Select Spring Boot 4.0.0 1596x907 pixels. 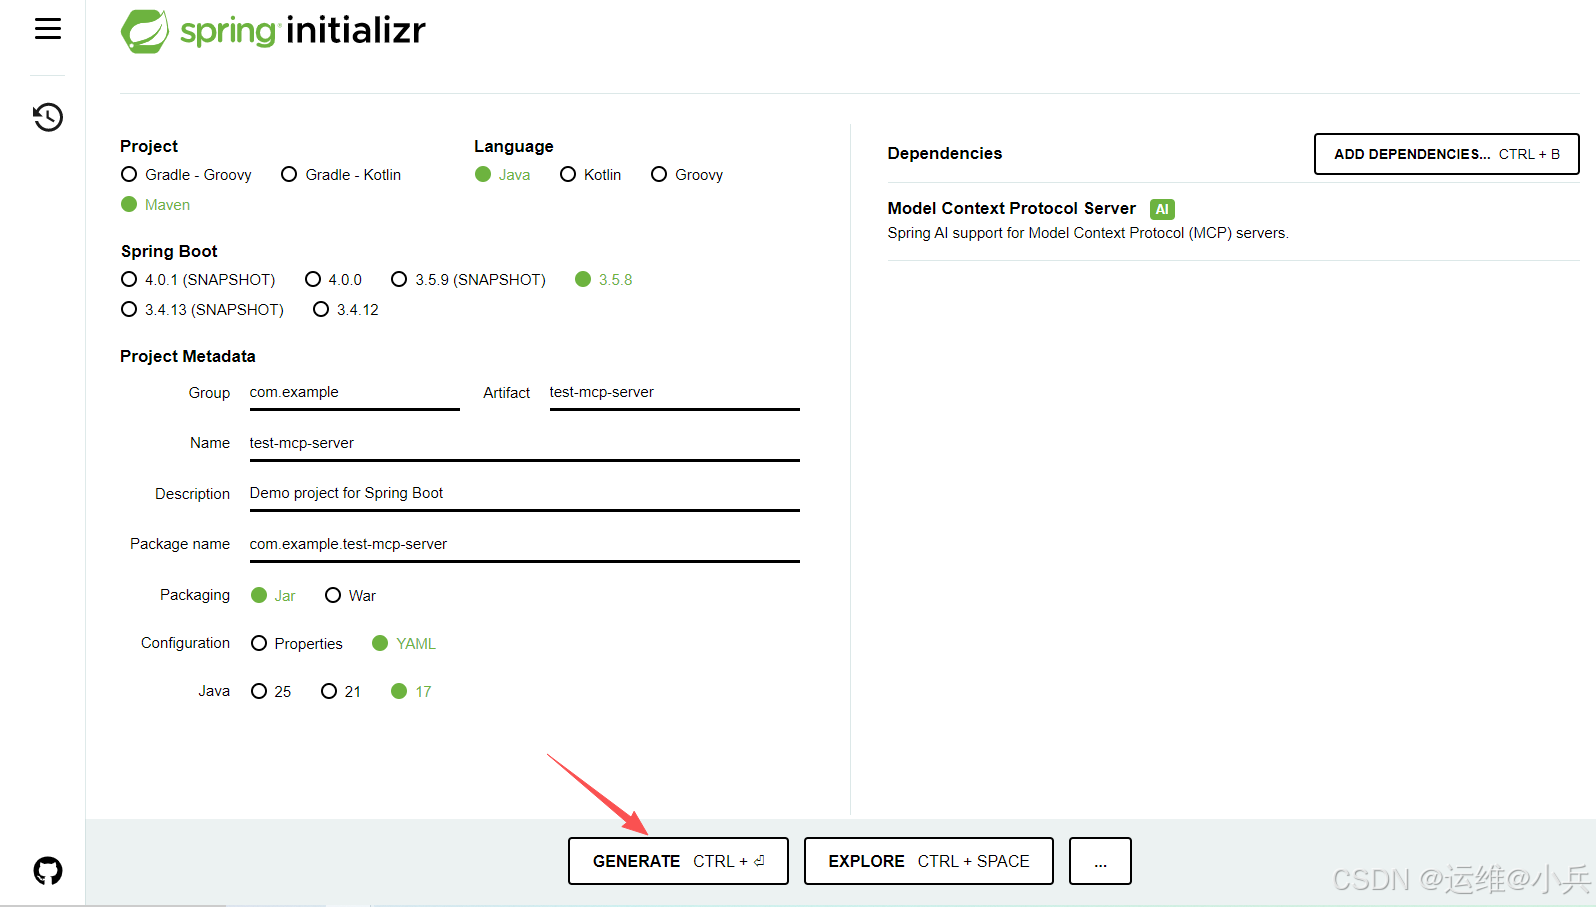coord(334,280)
